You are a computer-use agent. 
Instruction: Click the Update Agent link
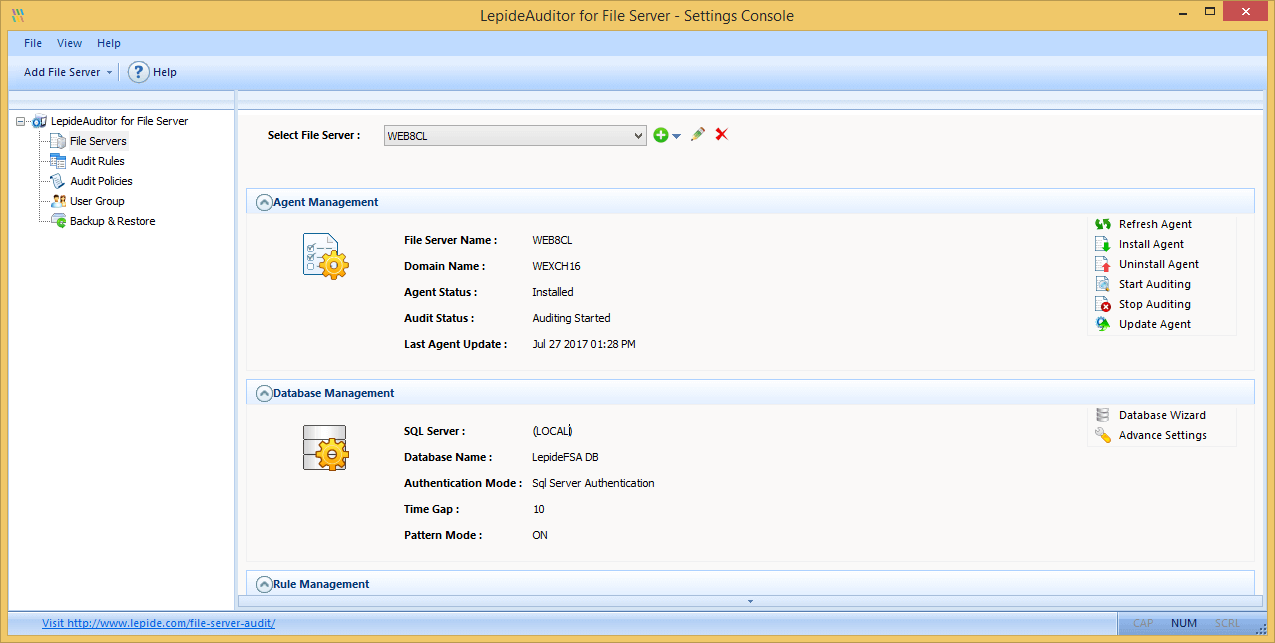coord(1155,324)
